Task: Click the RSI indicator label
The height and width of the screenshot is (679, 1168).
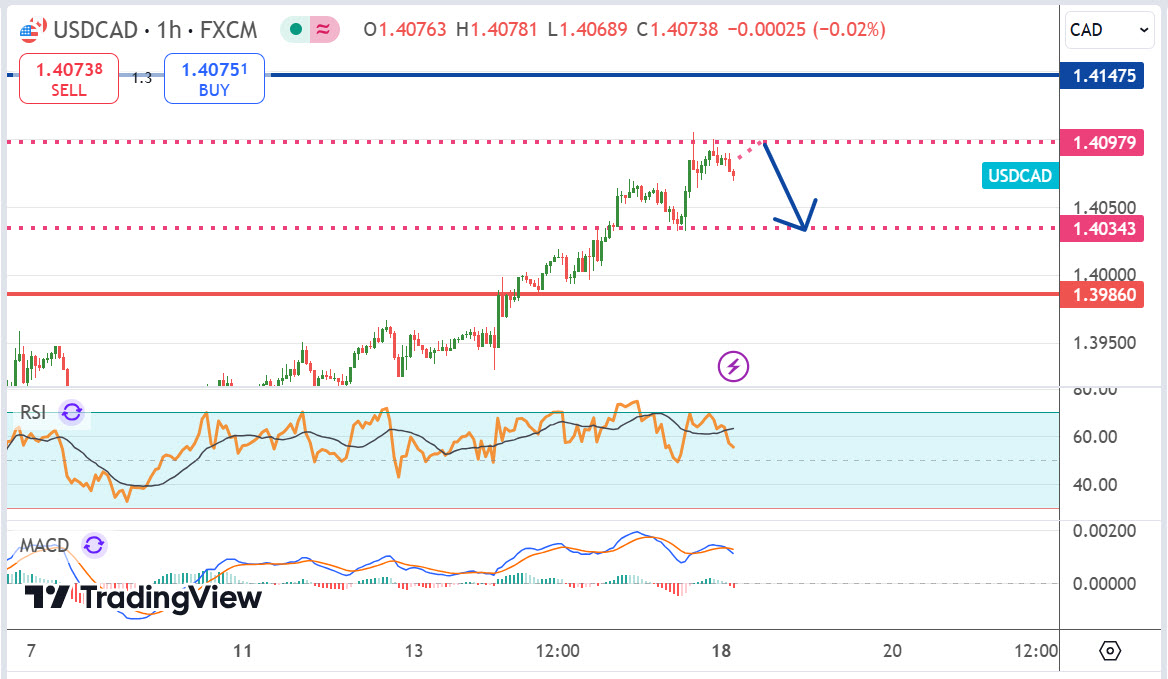Action: coord(34,413)
